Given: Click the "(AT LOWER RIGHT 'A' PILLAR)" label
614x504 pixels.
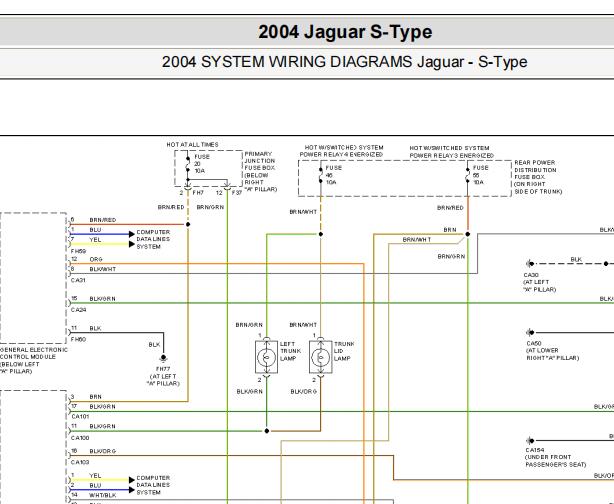Looking at the screenshot, I should tap(553, 354).
